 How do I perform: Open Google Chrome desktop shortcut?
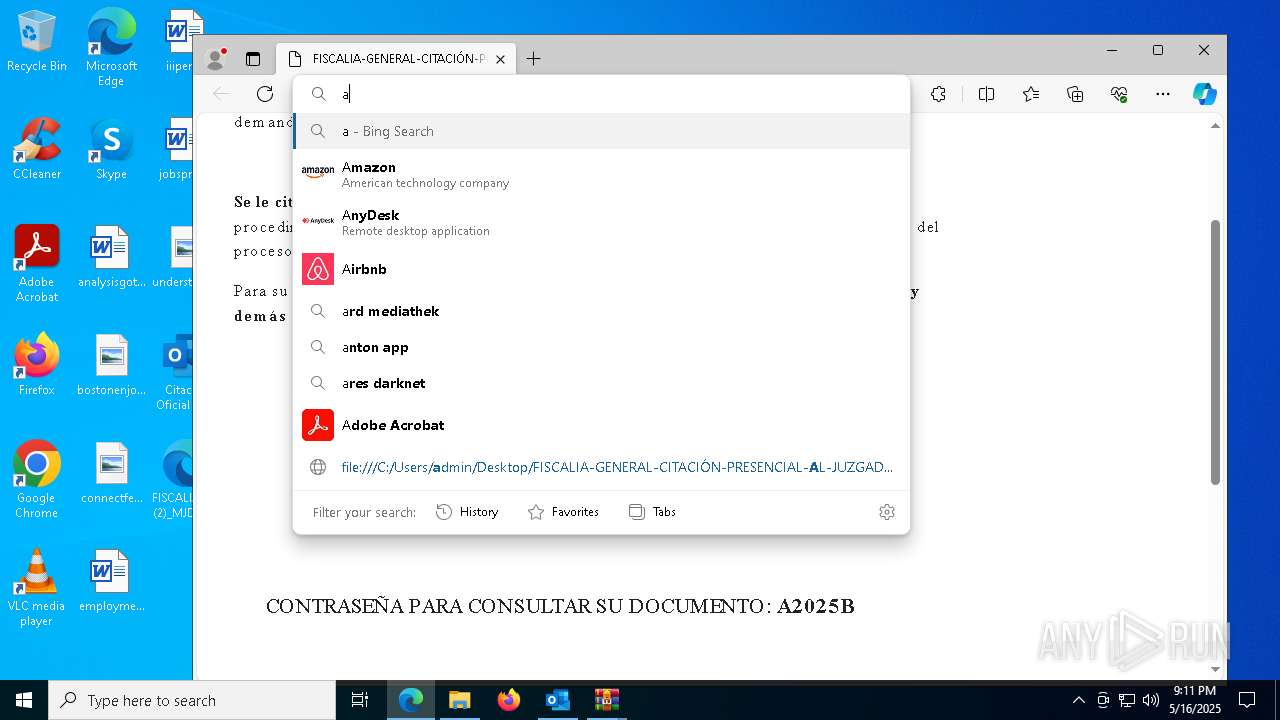(x=37, y=480)
